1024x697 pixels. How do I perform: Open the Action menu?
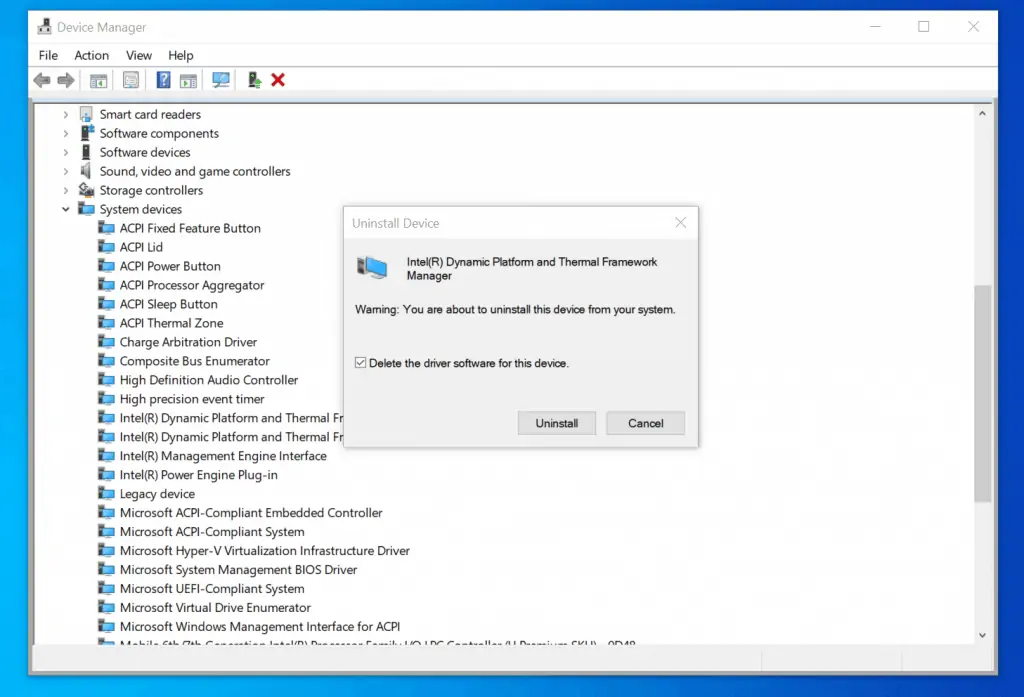tap(91, 55)
